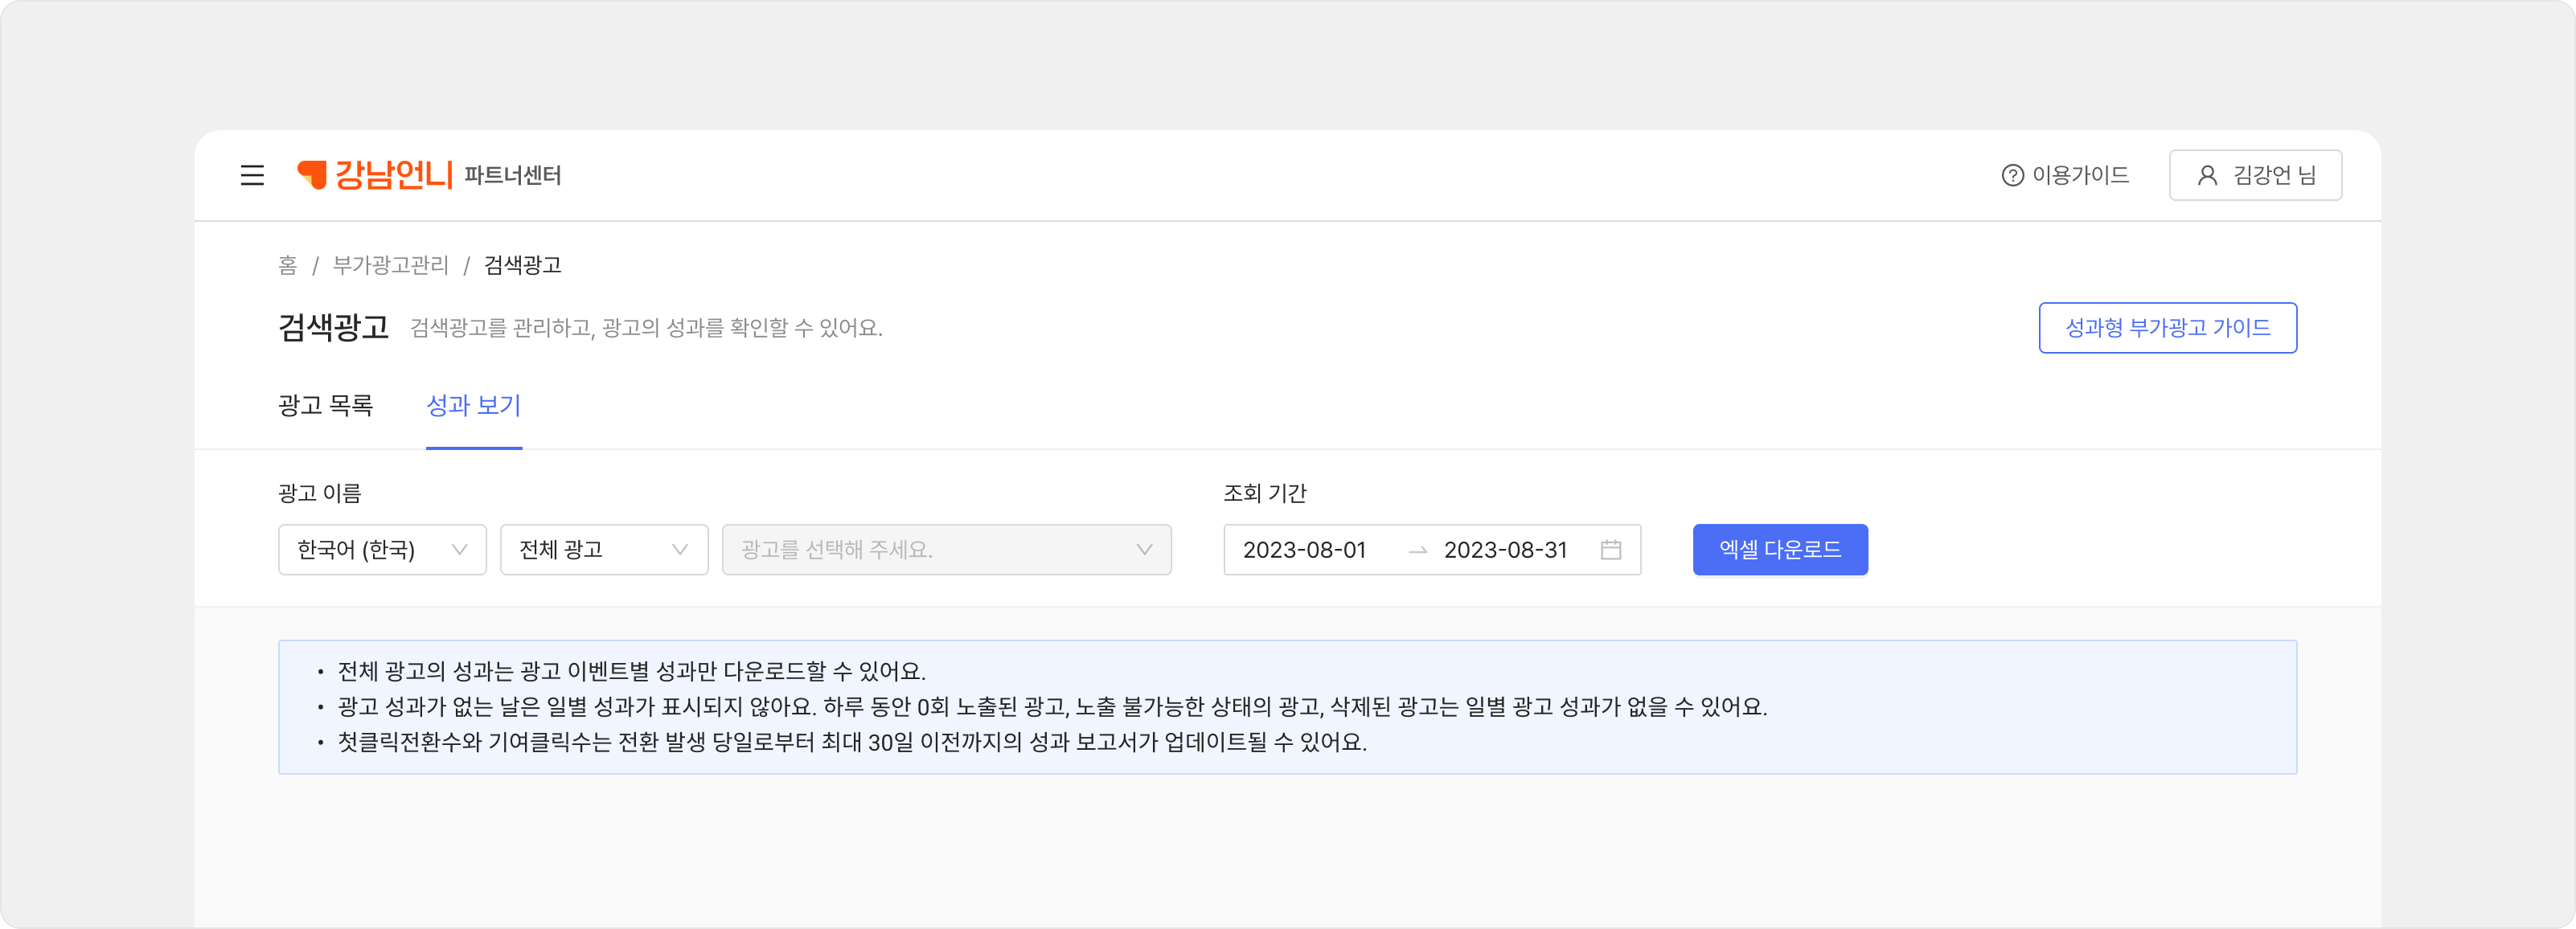2576x929 pixels.
Task: Click notice about 첫클릭전환수와 기여클릭수
Action: tap(852, 742)
